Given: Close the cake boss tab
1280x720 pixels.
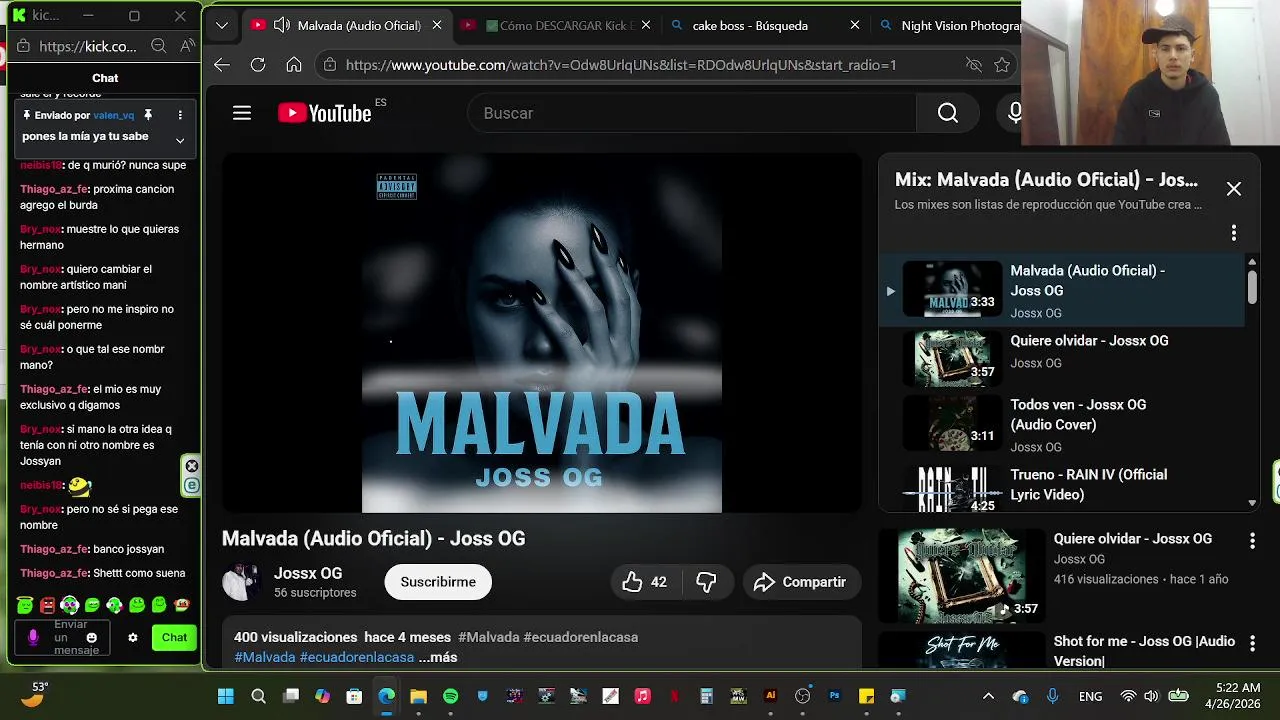Looking at the screenshot, I should coord(854,25).
